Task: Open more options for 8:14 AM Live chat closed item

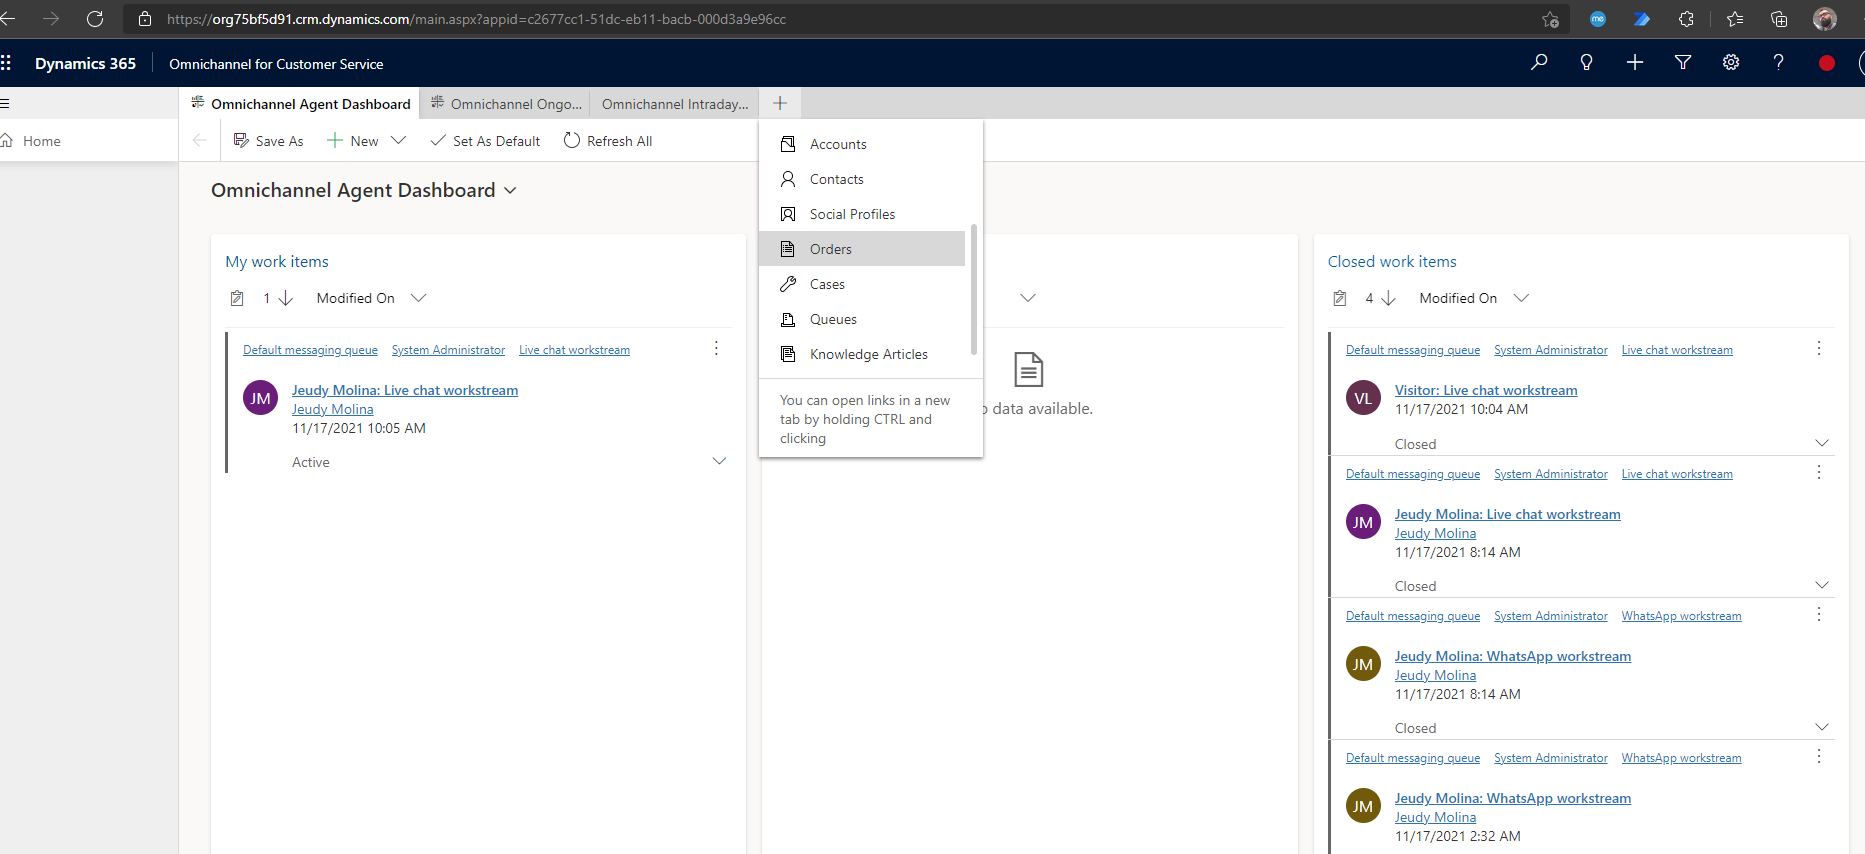Action: tap(1819, 472)
